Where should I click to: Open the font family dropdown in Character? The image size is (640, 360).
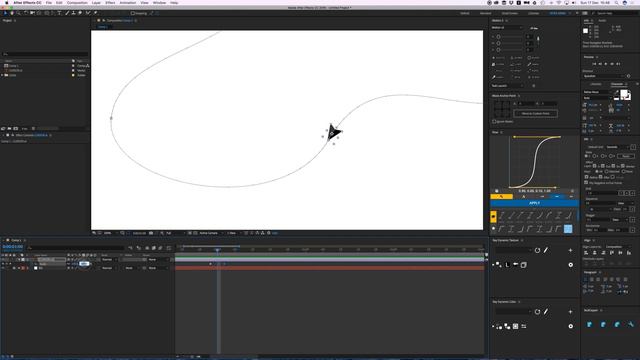pyautogui.click(x=598, y=92)
